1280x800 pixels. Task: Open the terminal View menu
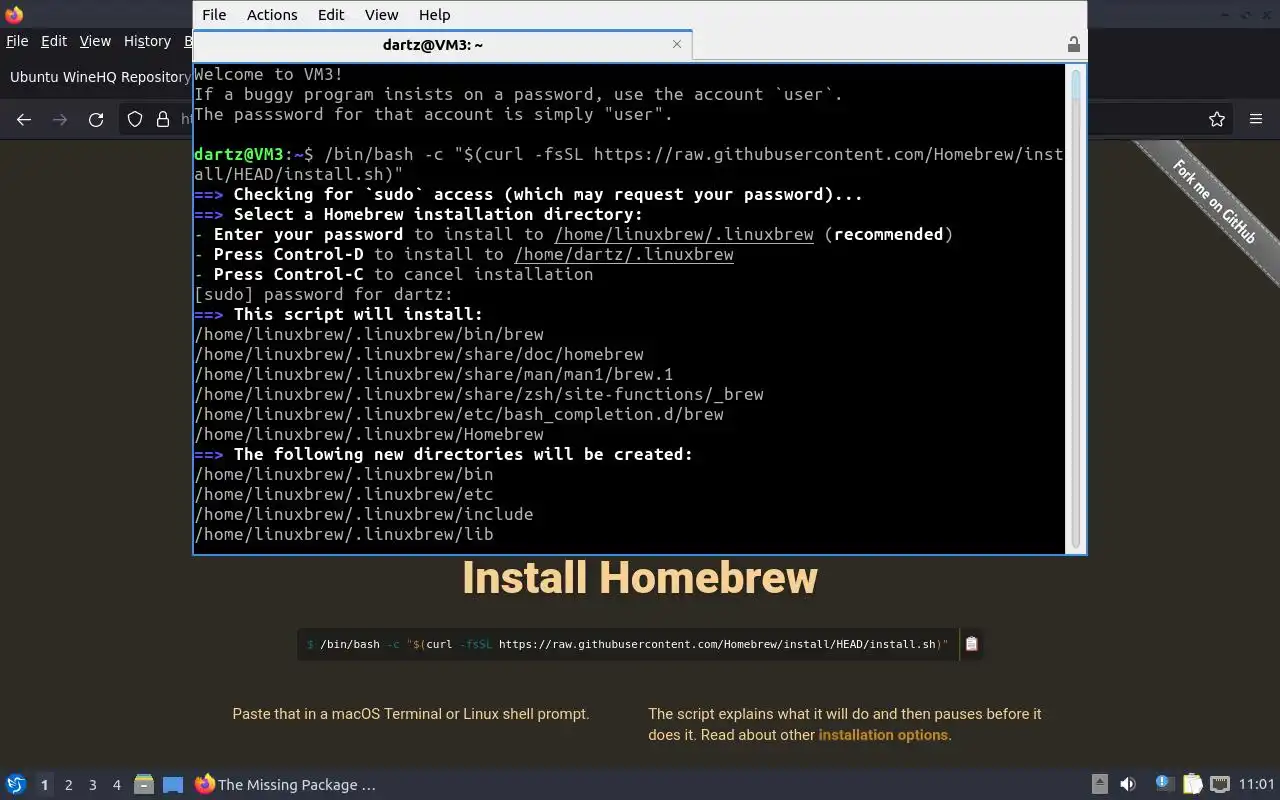click(381, 15)
